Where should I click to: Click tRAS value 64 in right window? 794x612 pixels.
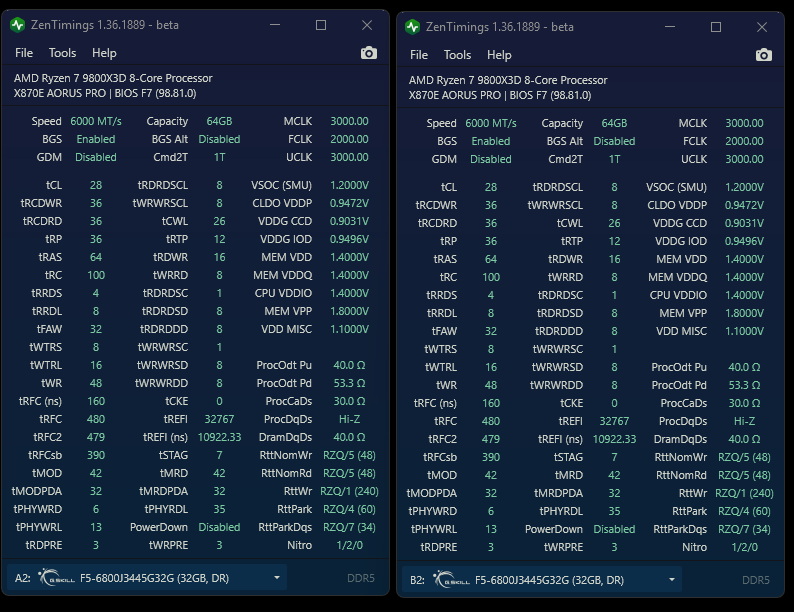pyautogui.click(x=491, y=259)
